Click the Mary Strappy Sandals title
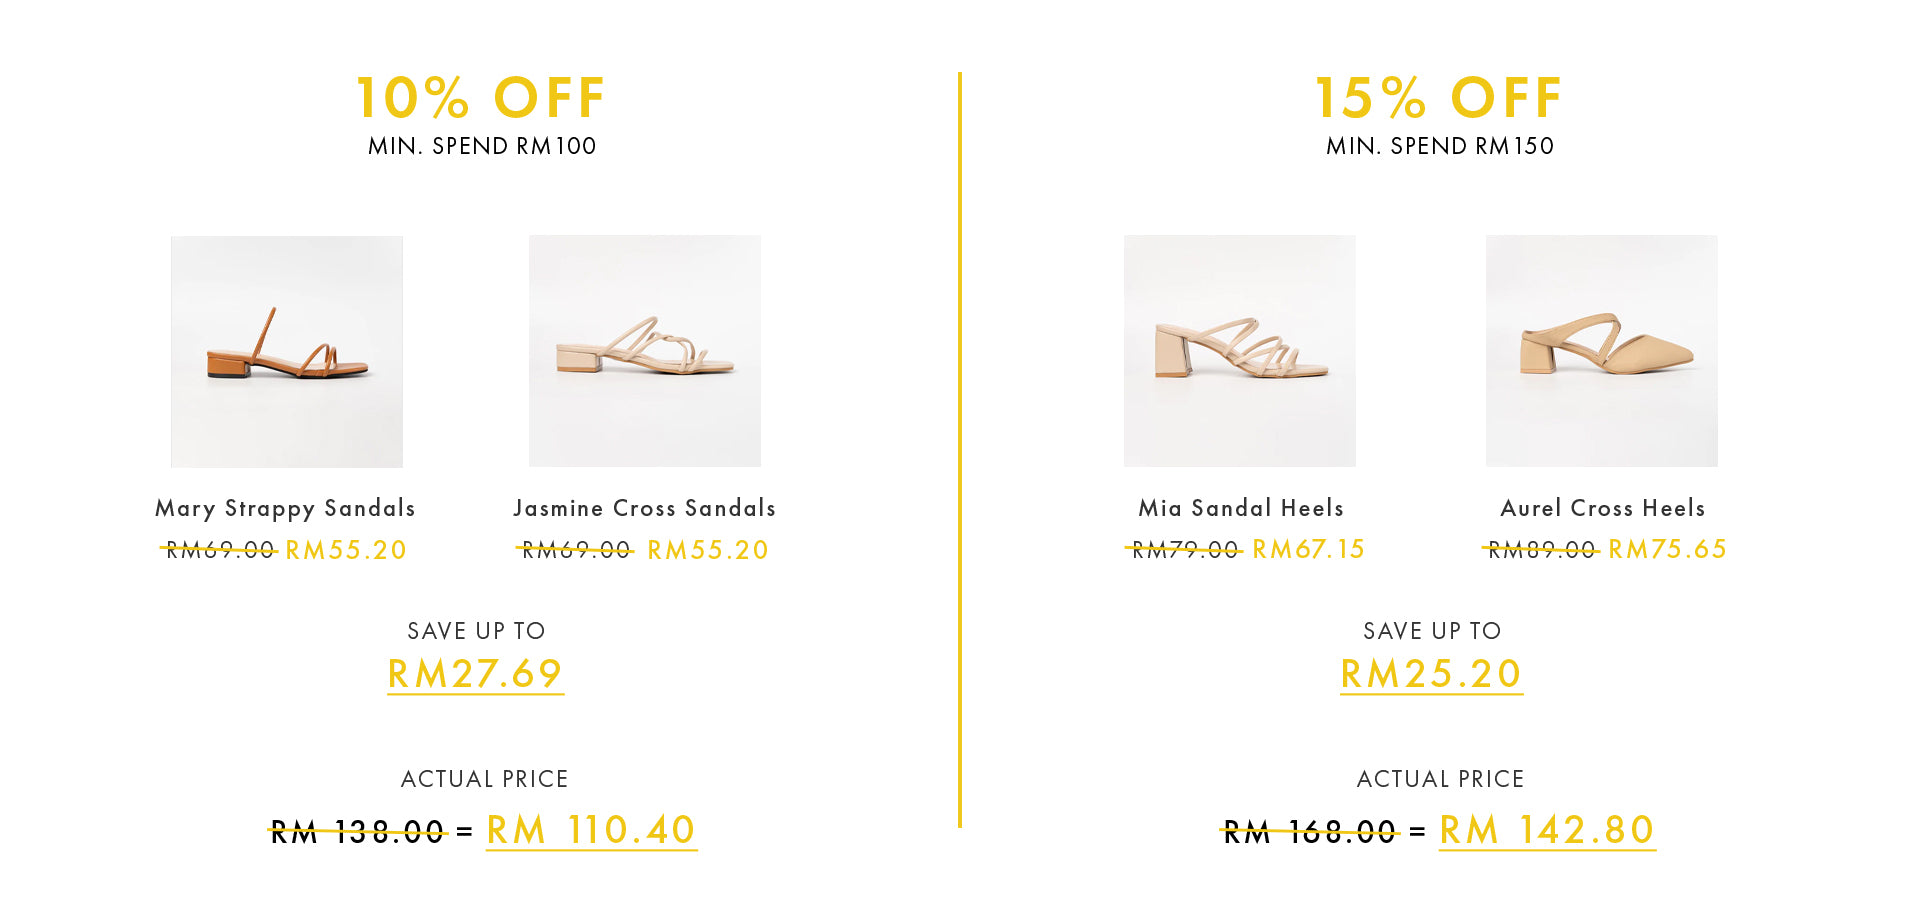 (x=285, y=509)
